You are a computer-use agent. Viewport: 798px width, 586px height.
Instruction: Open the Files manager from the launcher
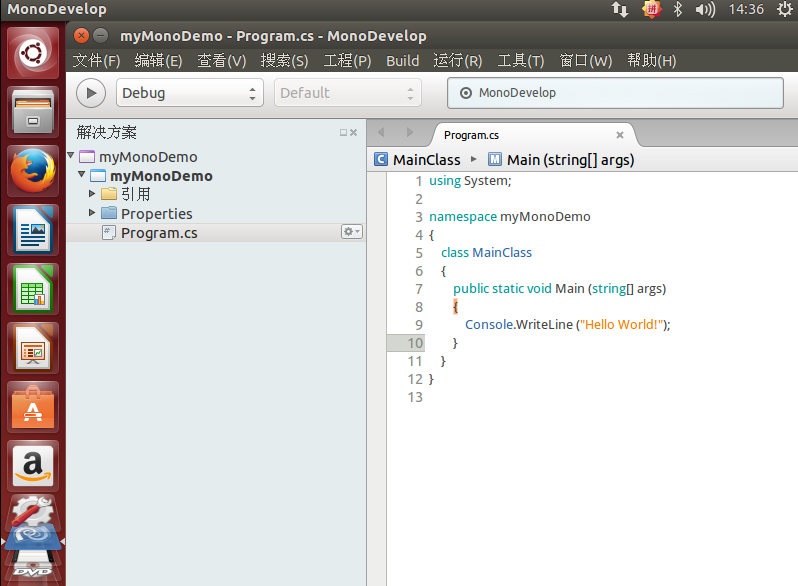pyautogui.click(x=33, y=112)
